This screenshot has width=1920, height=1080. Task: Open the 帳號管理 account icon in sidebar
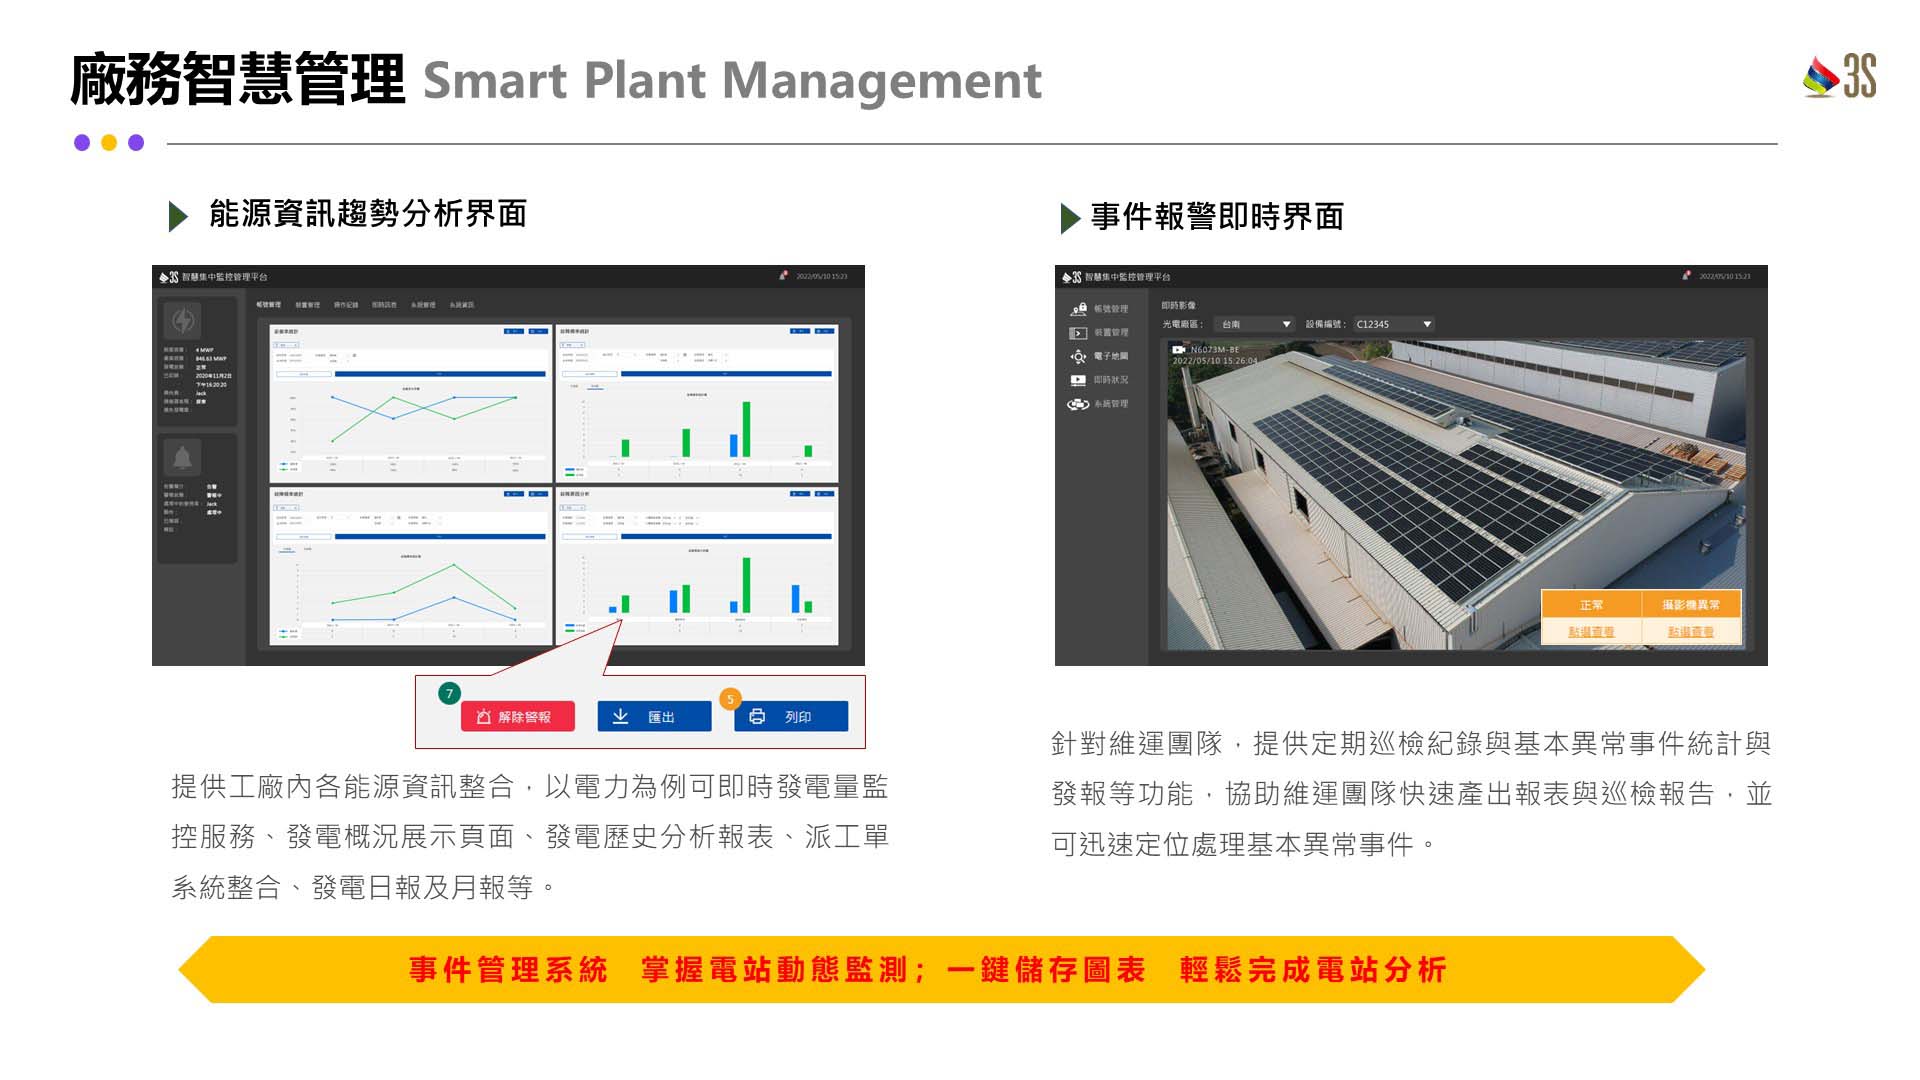pyautogui.click(x=1080, y=308)
